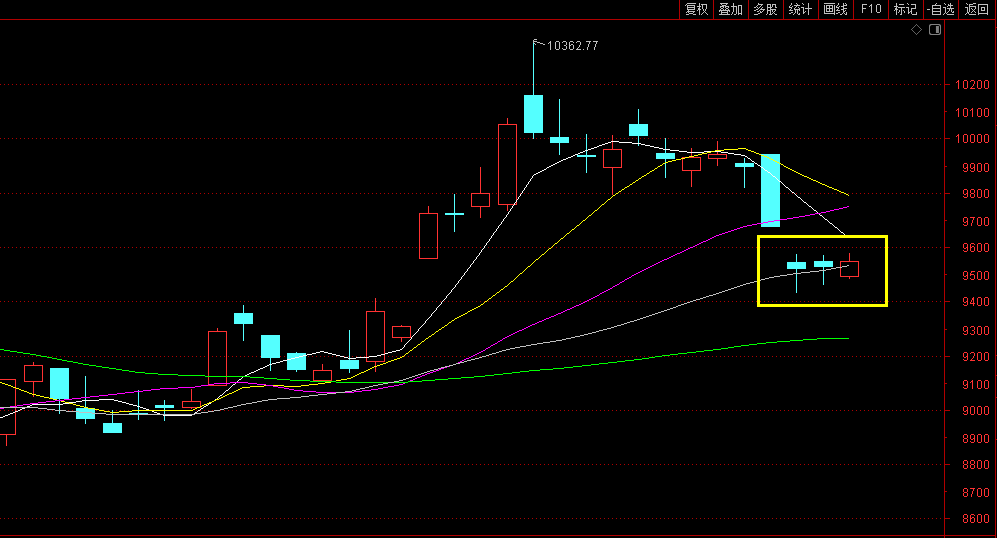Click the 9000 price axis label

click(x=975, y=411)
